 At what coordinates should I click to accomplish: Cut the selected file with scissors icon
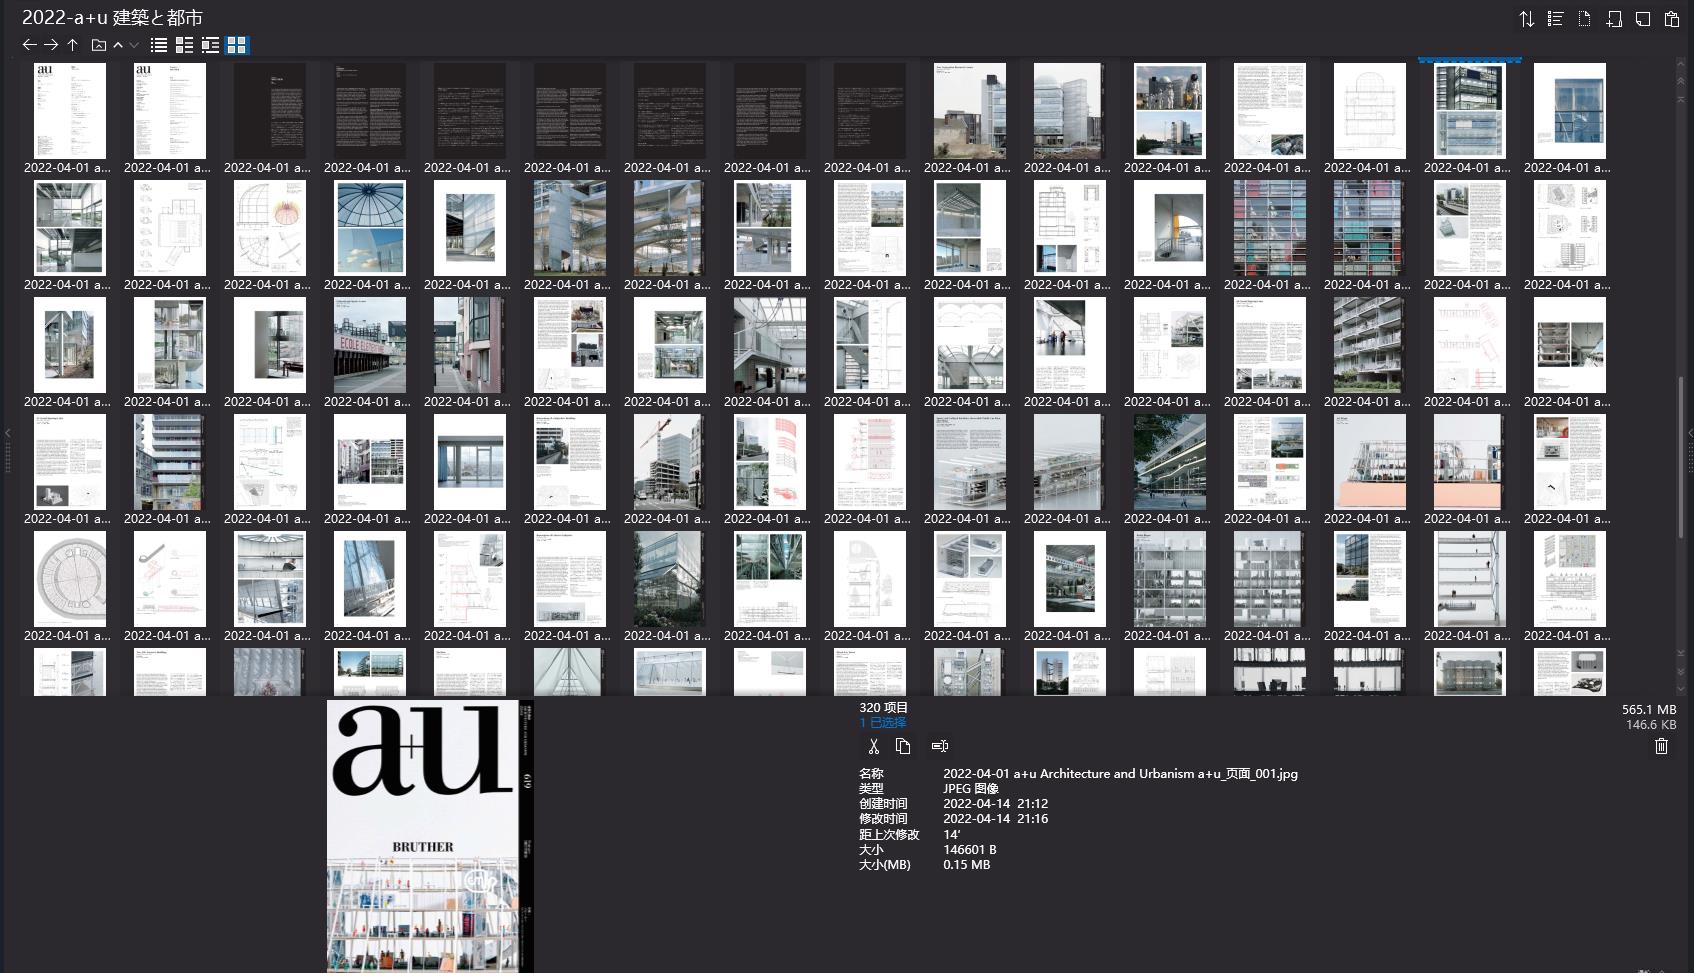(x=873, y=746)
